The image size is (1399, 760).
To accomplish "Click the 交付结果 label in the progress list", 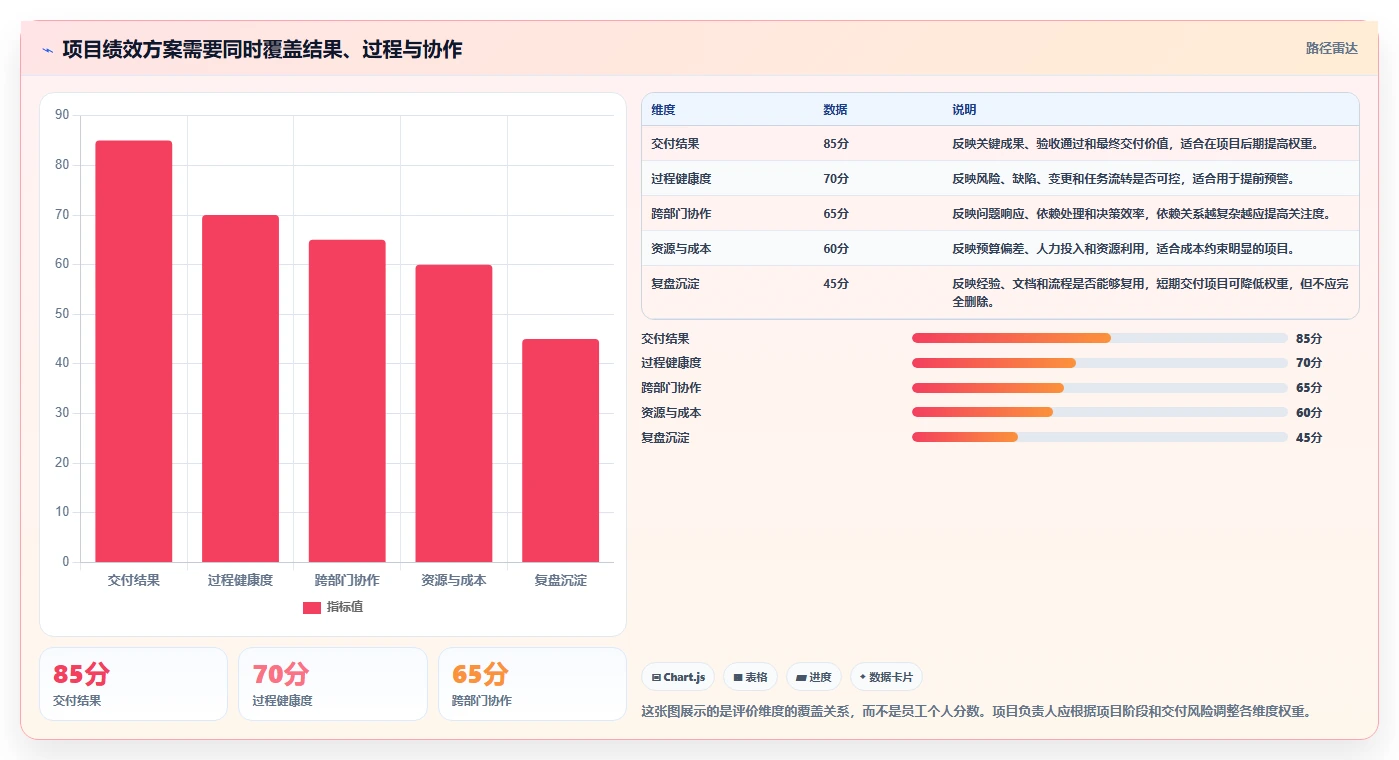I will pyautogui.click(x=665, y=339).
